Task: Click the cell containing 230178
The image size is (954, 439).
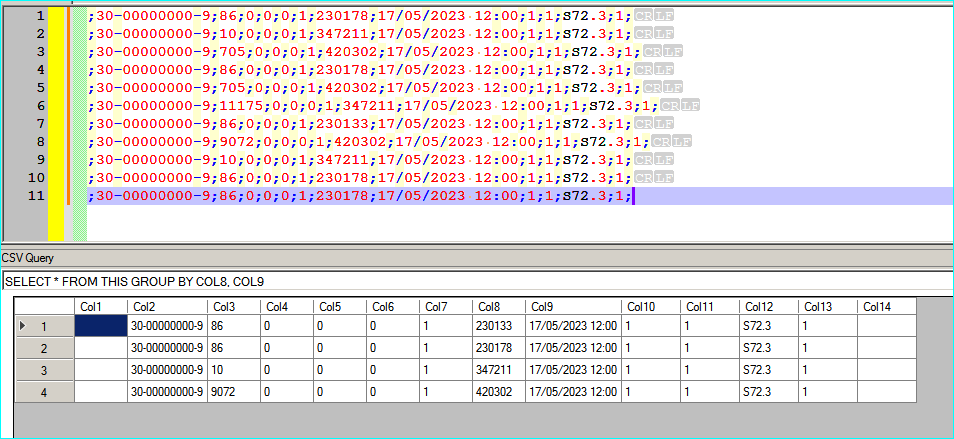Action: [x=499, y=348]
